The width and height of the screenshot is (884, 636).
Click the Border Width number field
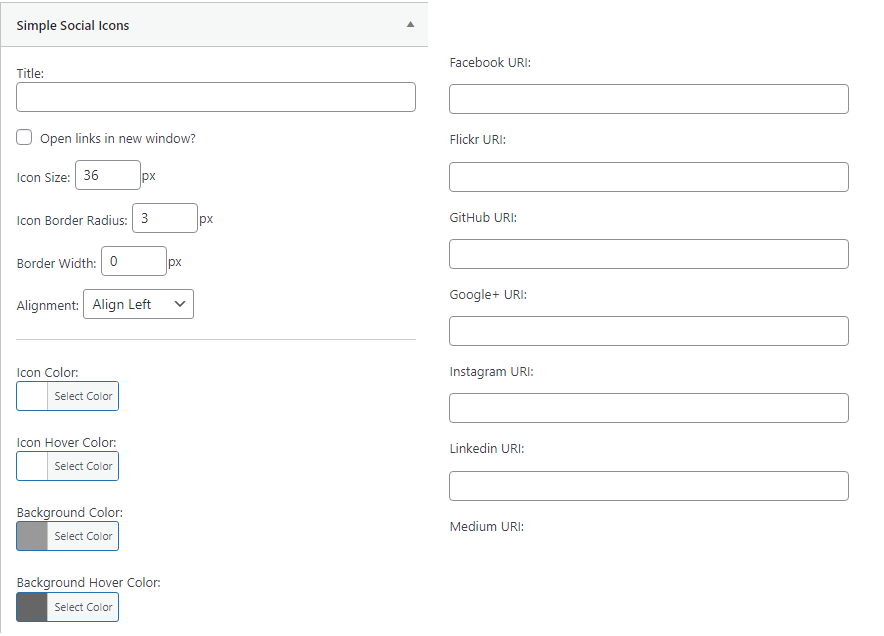133,262
